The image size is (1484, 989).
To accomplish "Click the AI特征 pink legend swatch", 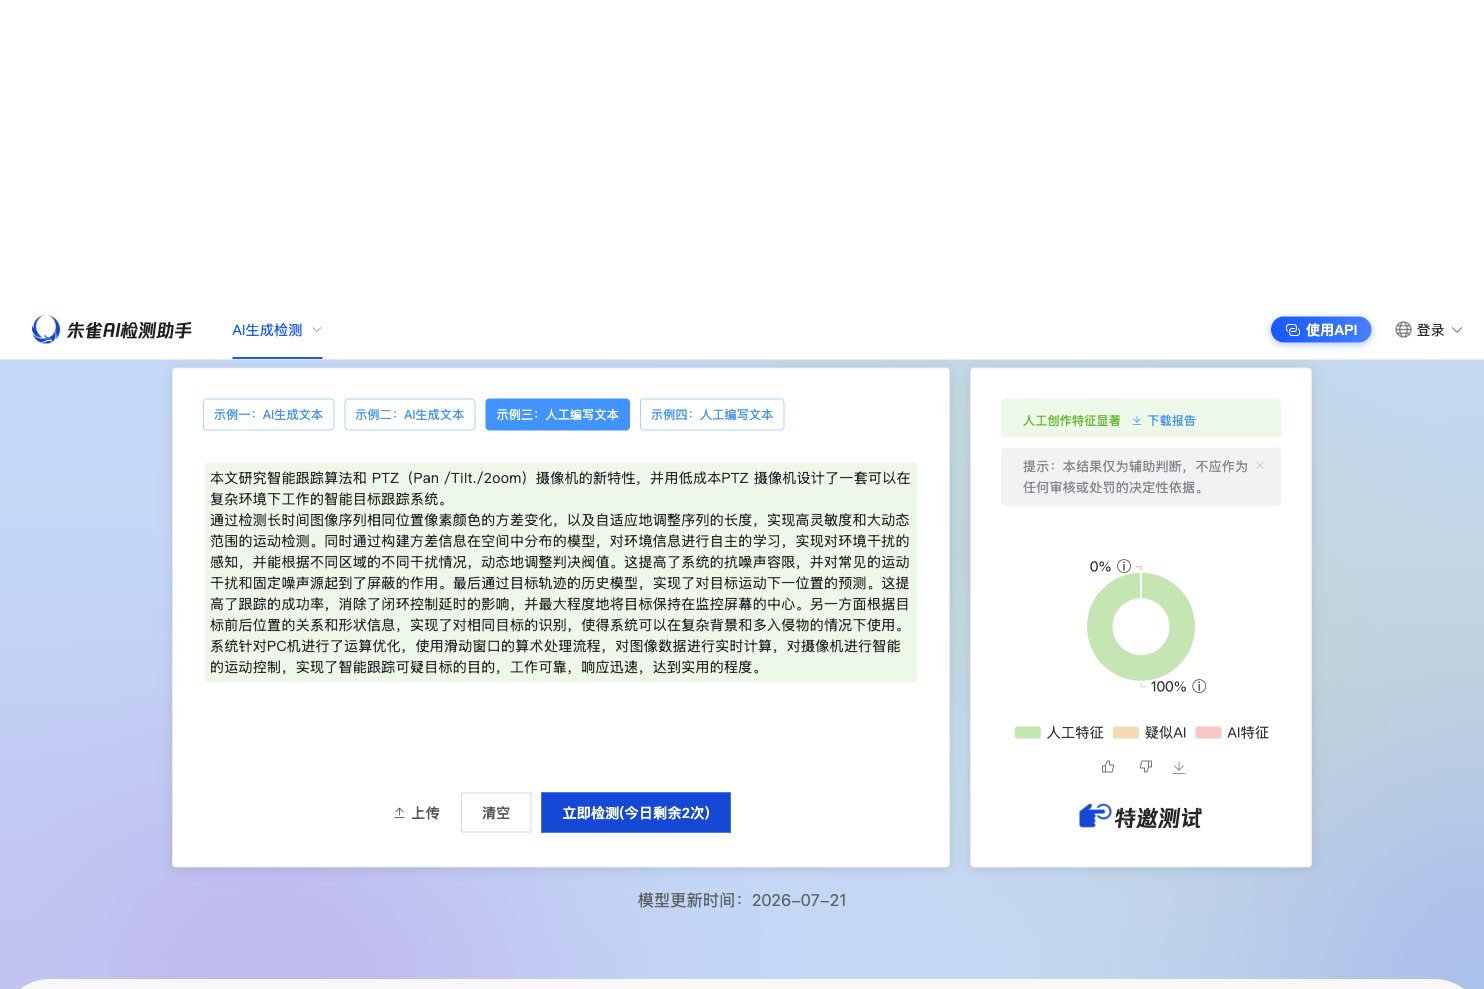I will pos(1208,733).
